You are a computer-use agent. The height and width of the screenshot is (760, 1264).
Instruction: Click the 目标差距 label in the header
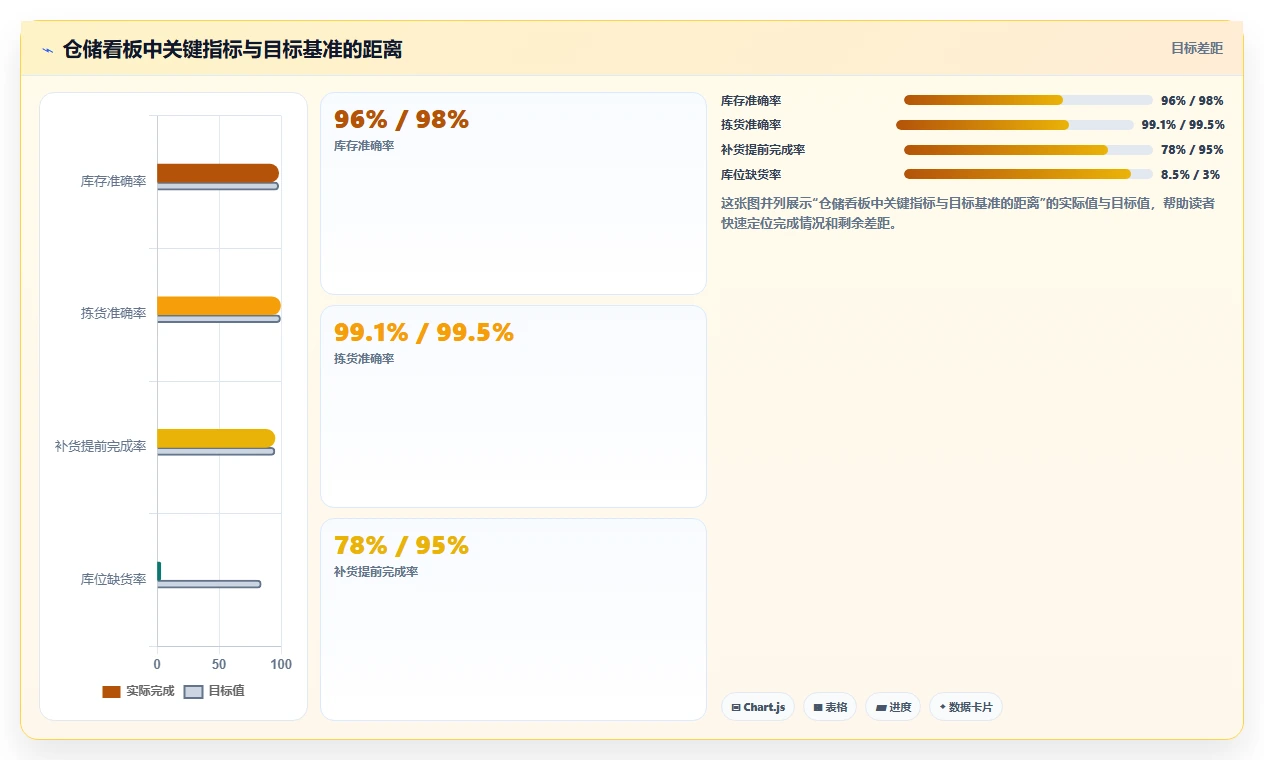[x=1197, y=48]
